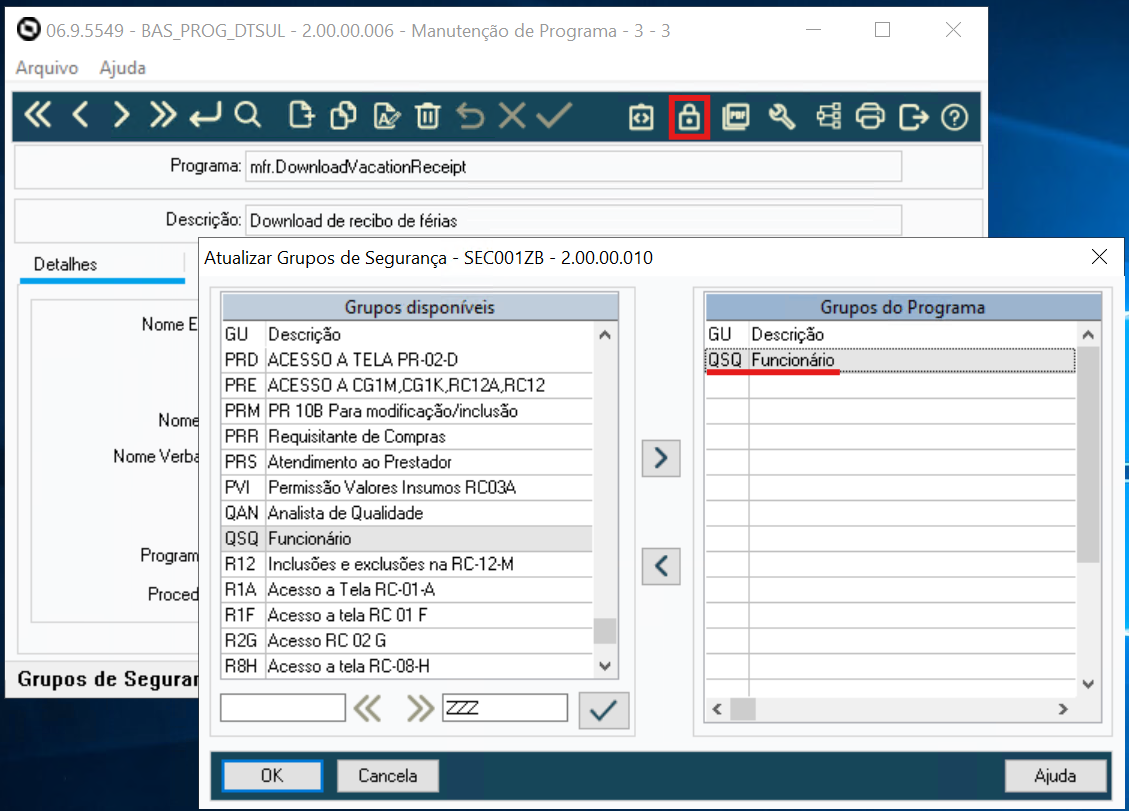
Task: Click scroll-up arrow of Grupos disponíveis list
Action: pos(605,335)
